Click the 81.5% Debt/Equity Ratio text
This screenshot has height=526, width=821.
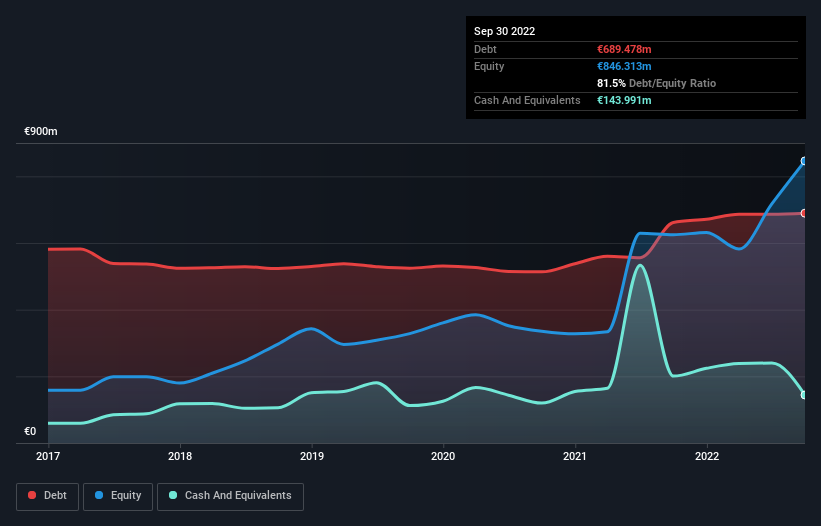tap(656, 83)
